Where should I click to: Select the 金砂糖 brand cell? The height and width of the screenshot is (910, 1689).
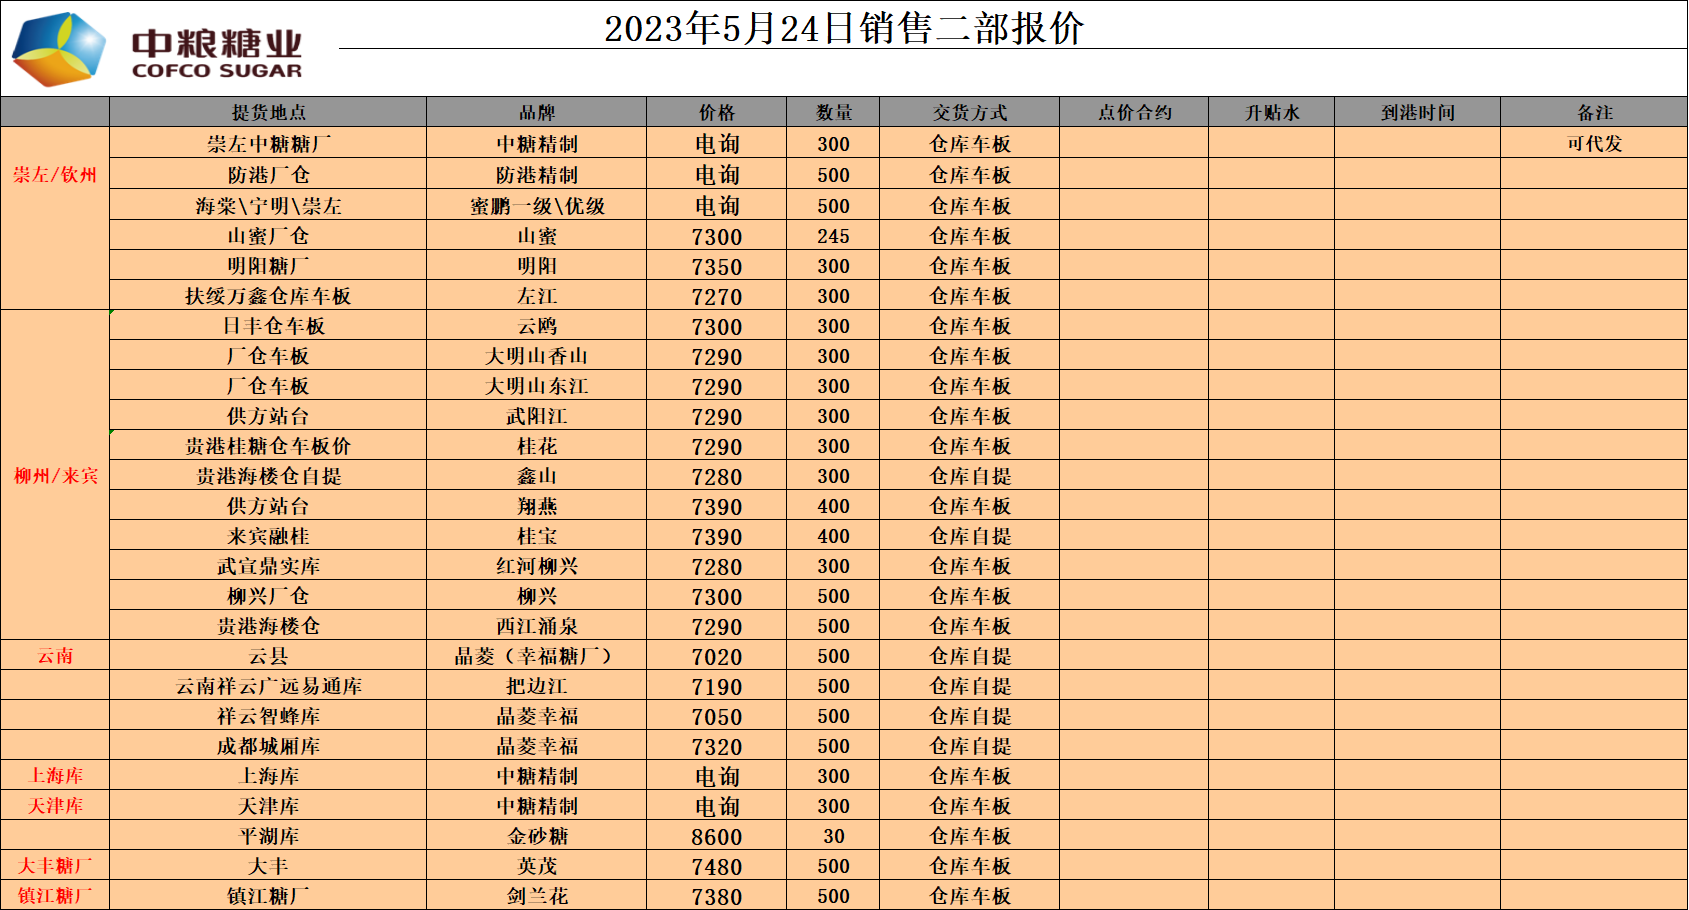tap(536, 837)
